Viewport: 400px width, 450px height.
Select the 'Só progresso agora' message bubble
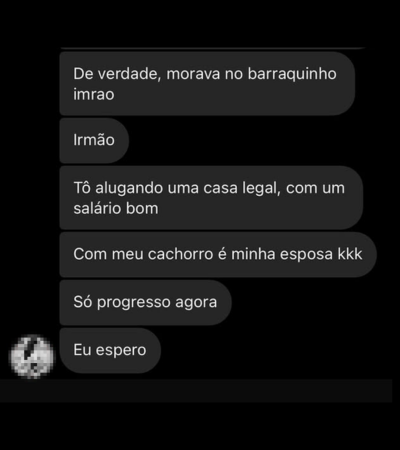[145, 302]
